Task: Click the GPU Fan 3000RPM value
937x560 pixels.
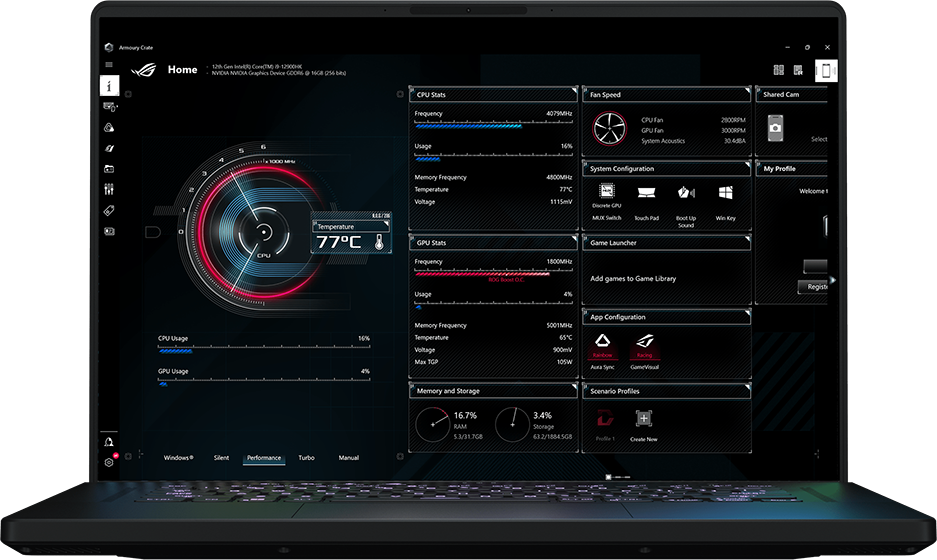Action: (733, 130)
